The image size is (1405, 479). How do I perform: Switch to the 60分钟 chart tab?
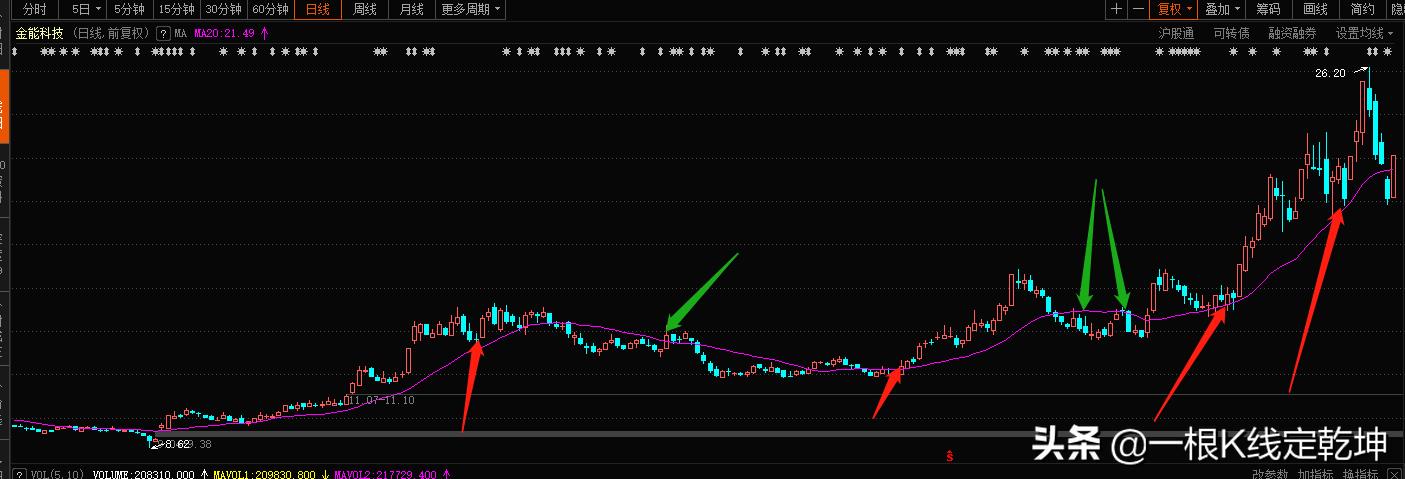tap(270, 9)
